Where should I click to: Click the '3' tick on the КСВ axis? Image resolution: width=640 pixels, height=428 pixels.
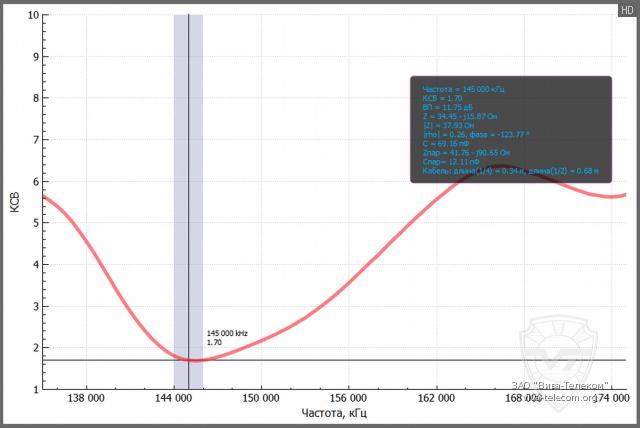pyautogui.click(x=36, y=306)
